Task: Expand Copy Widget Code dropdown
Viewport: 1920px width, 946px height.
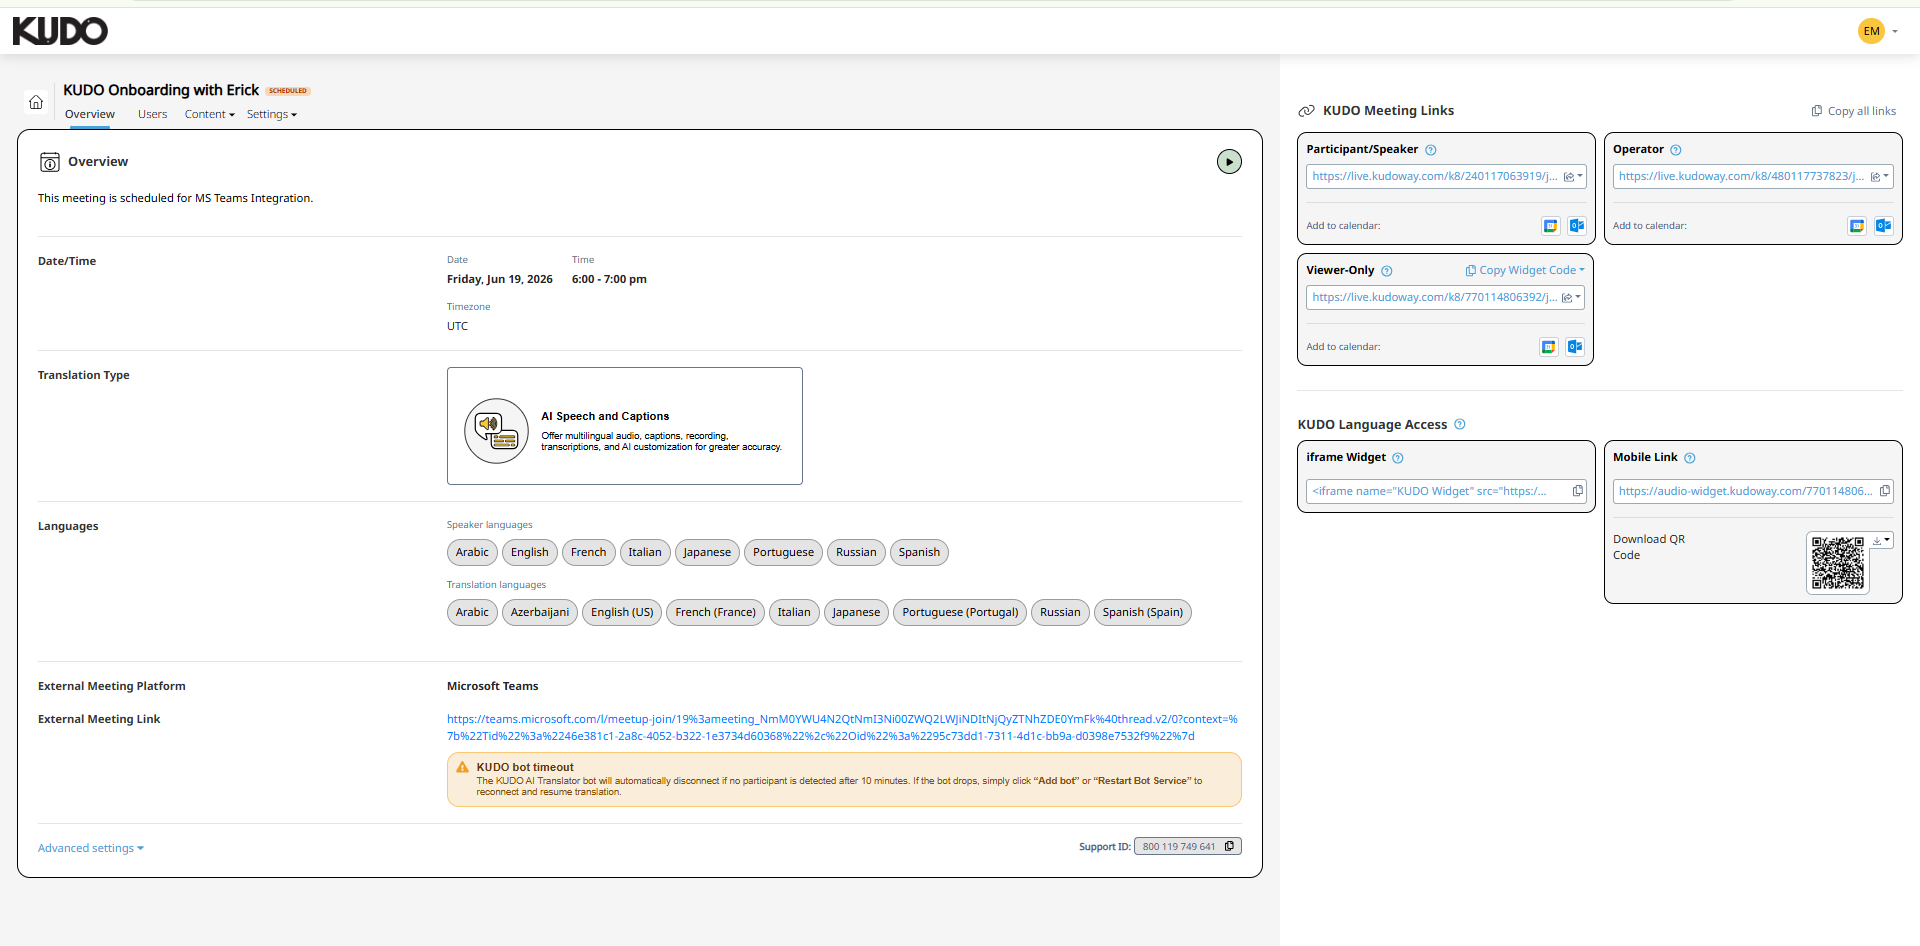Action: (1525, 270)
